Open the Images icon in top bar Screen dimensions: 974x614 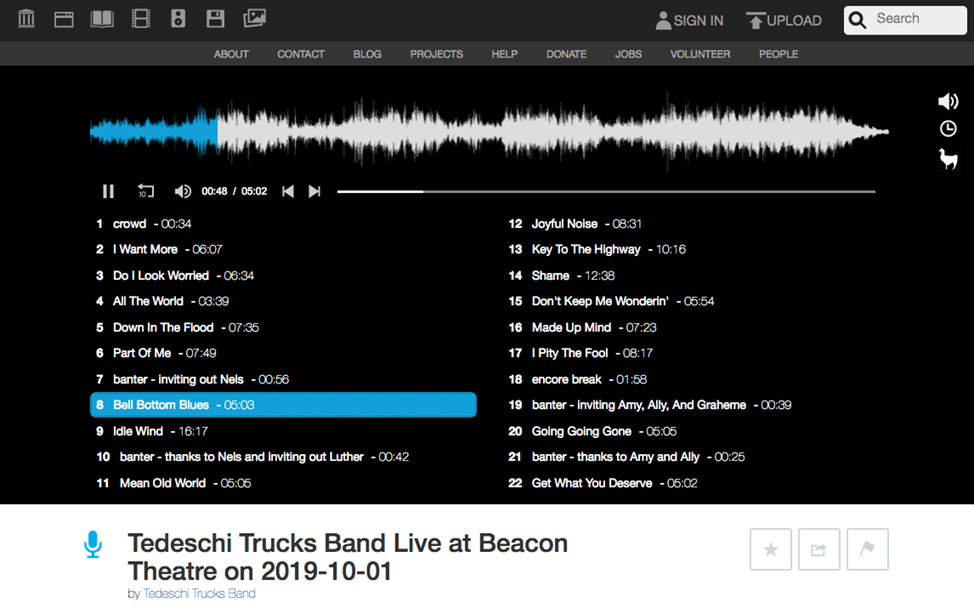point(254,19)
